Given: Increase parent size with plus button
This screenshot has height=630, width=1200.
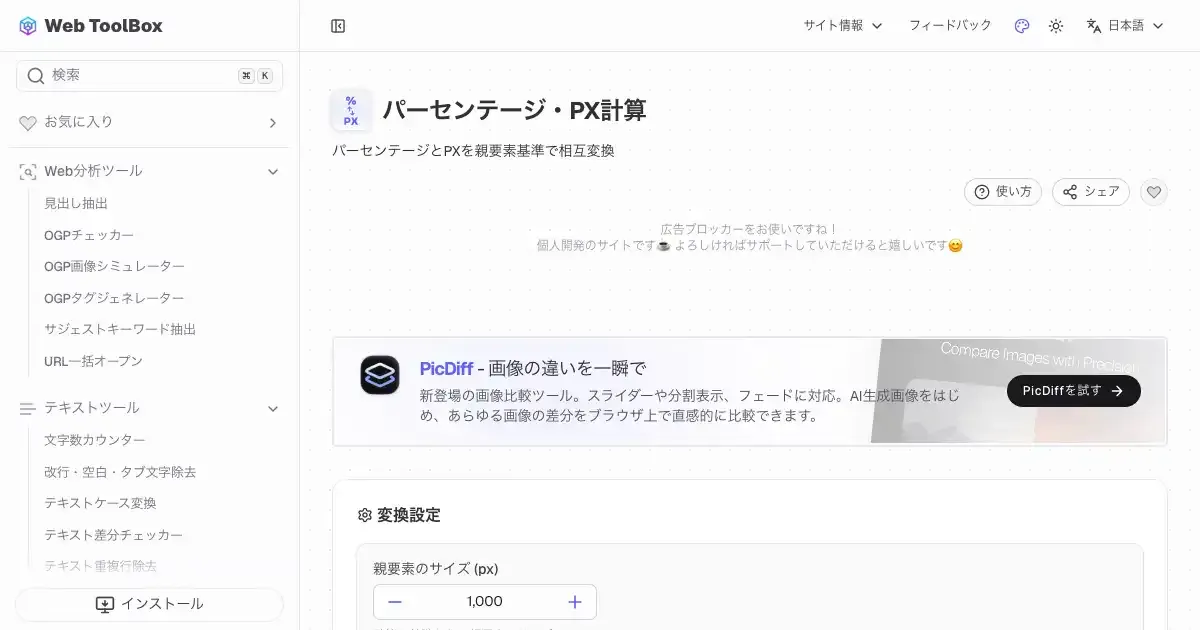Looking at the screenshot, I should [575, 602].
